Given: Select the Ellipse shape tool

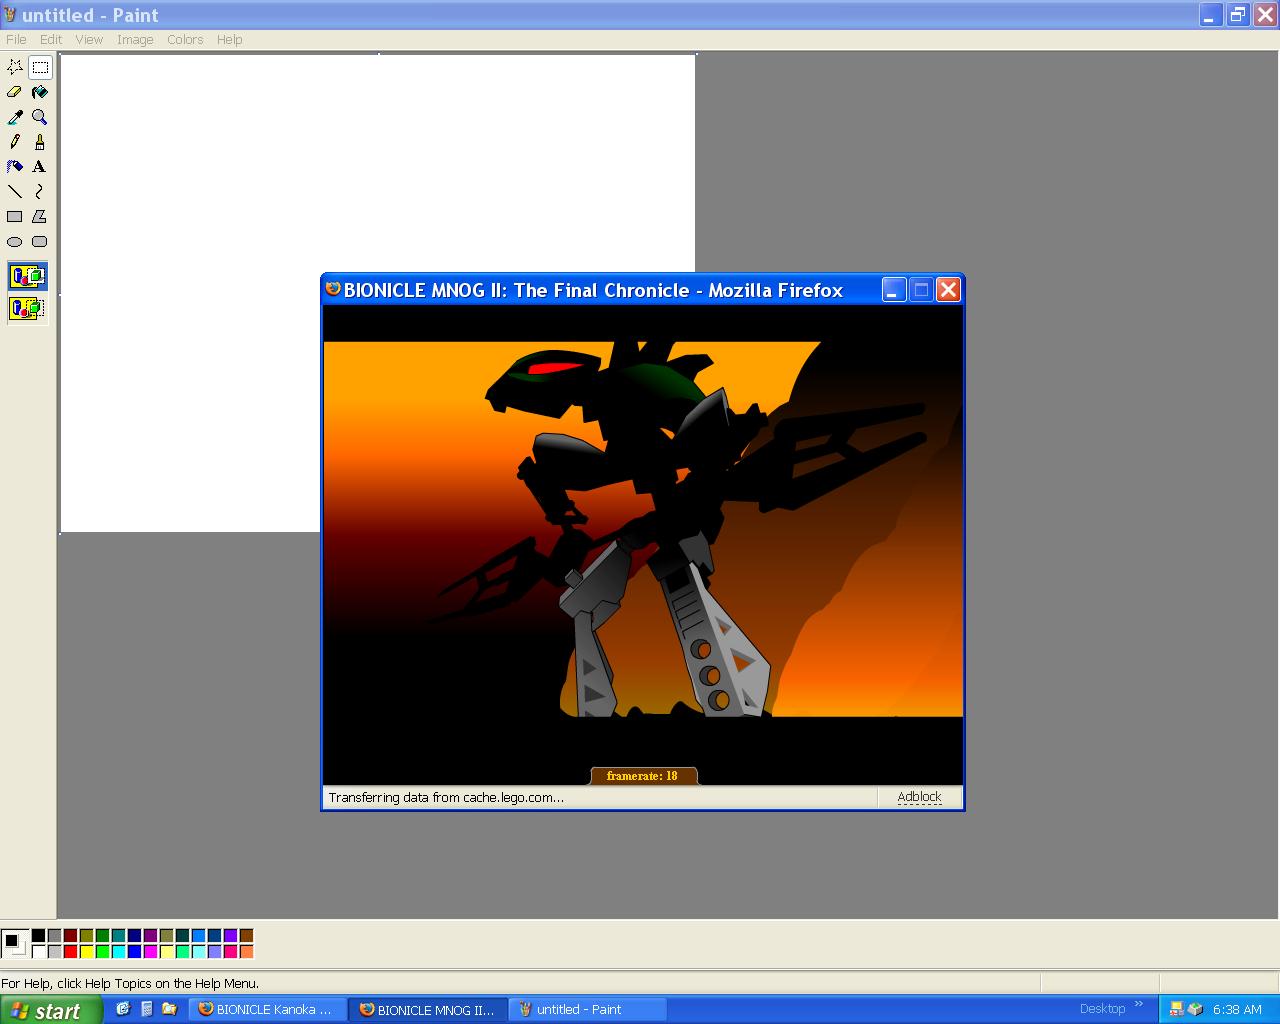Looking at the screenshot, I should 15,242.
